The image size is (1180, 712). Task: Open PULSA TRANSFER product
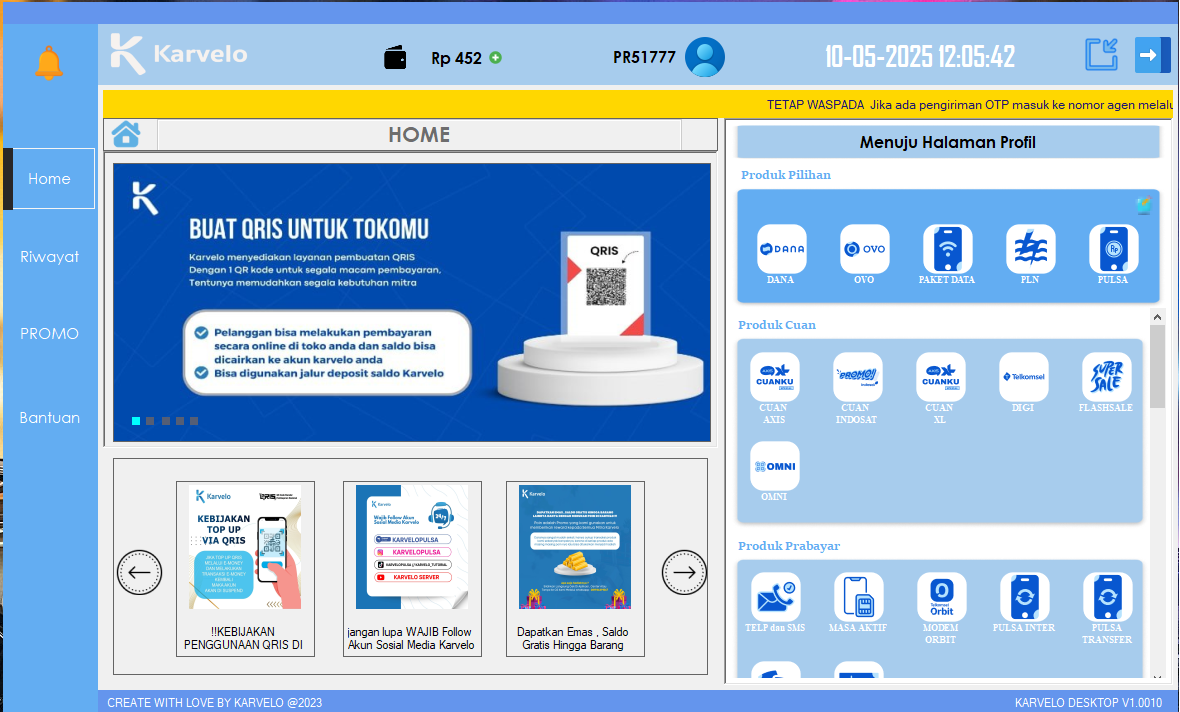(x=1107, y=597)
